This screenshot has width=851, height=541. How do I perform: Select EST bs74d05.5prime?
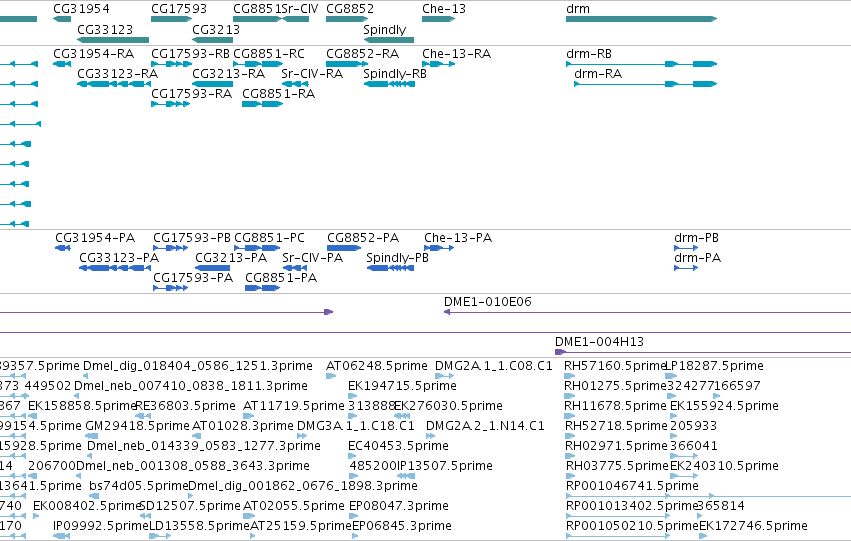94,496
